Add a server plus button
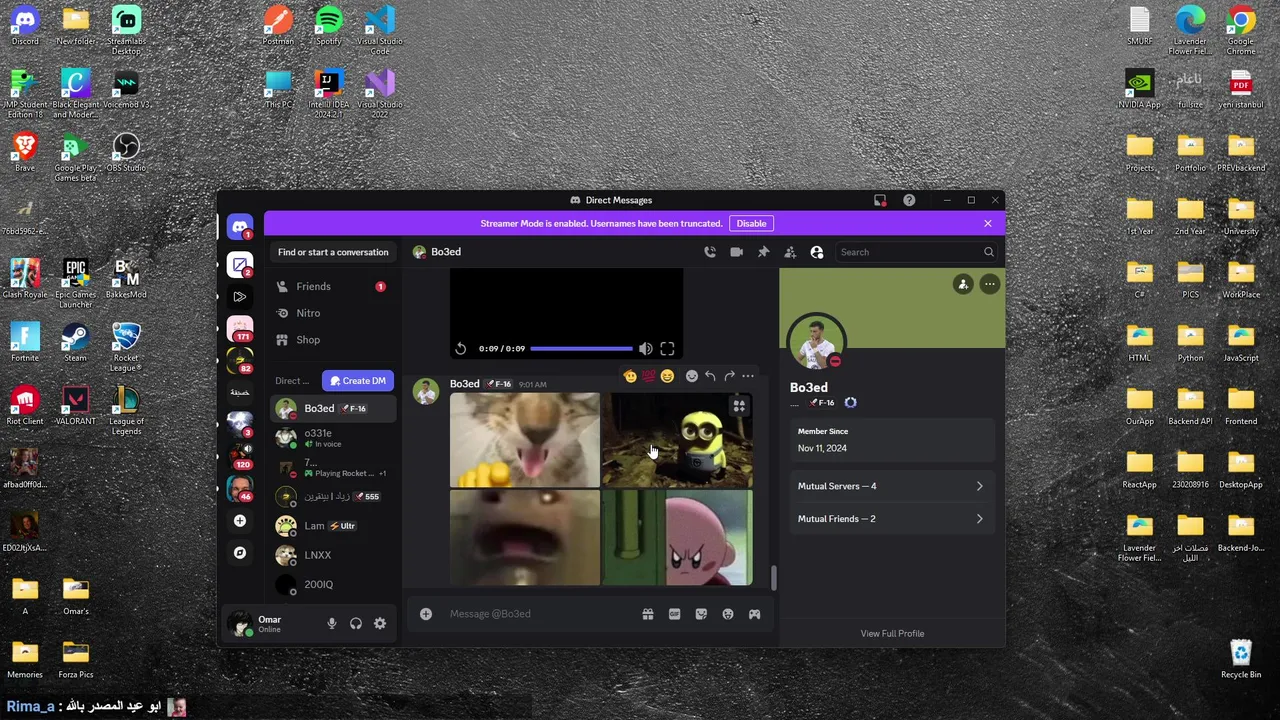Screen dimensions: 1280x720 point(240,521)
